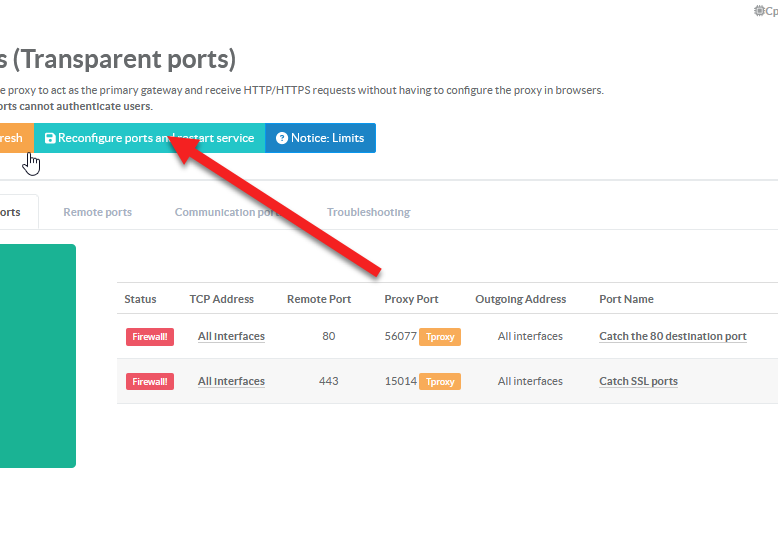Click the floppy-disk icon on the Reconfigure button
This screenshot has width=778, height=547.
pyautogui.click(x=50, y=138)
